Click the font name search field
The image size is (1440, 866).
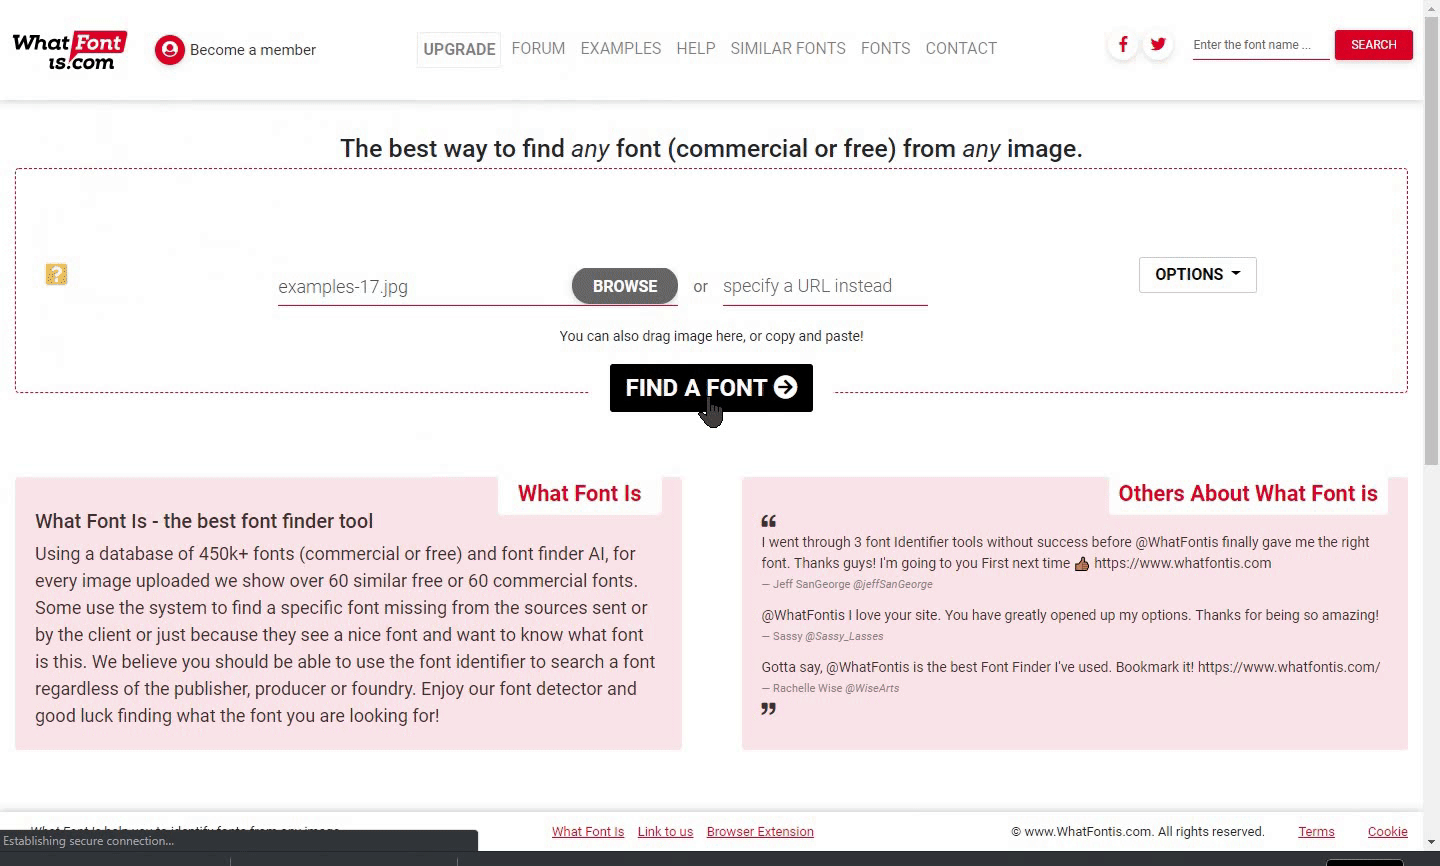[1261, 45]
